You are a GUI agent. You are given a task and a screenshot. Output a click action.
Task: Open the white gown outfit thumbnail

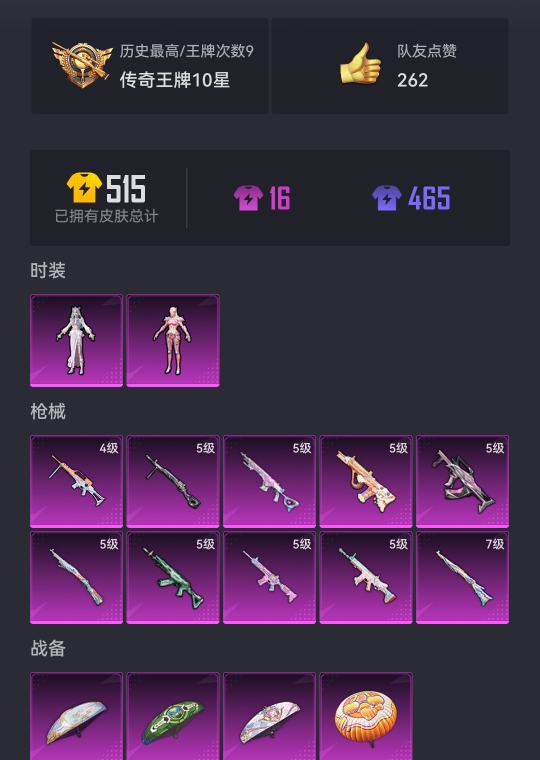(x=77, y=340)
